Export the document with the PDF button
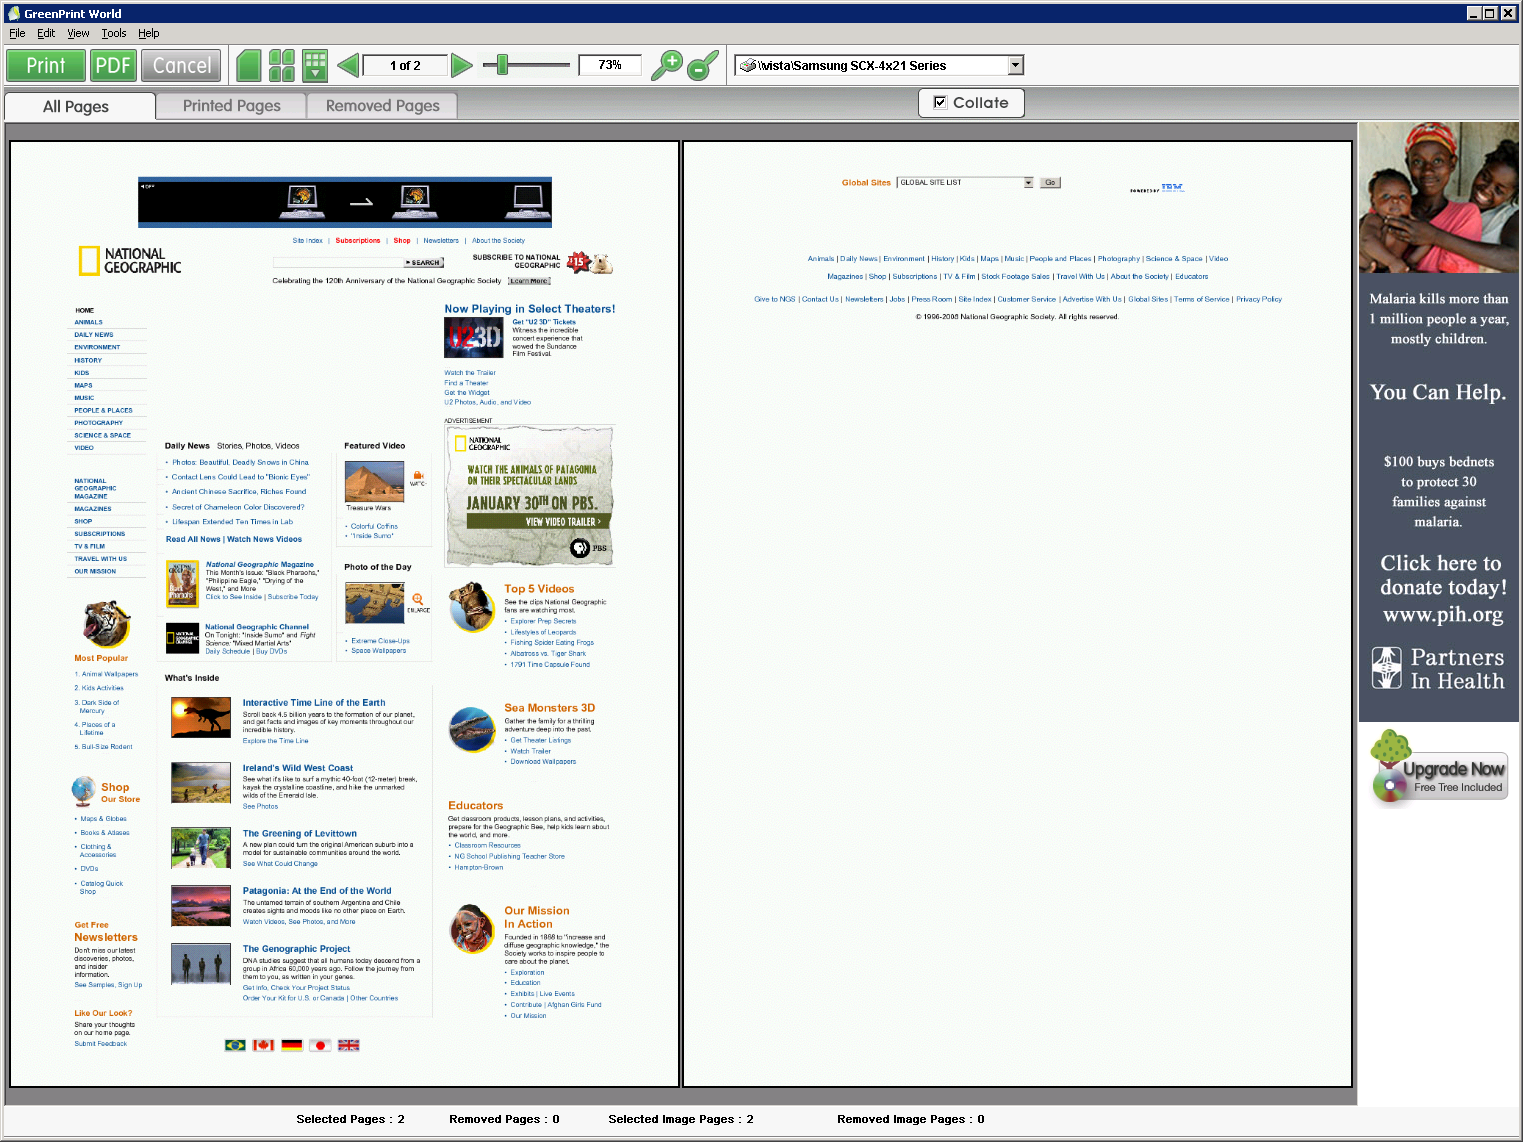 (113, 66)
